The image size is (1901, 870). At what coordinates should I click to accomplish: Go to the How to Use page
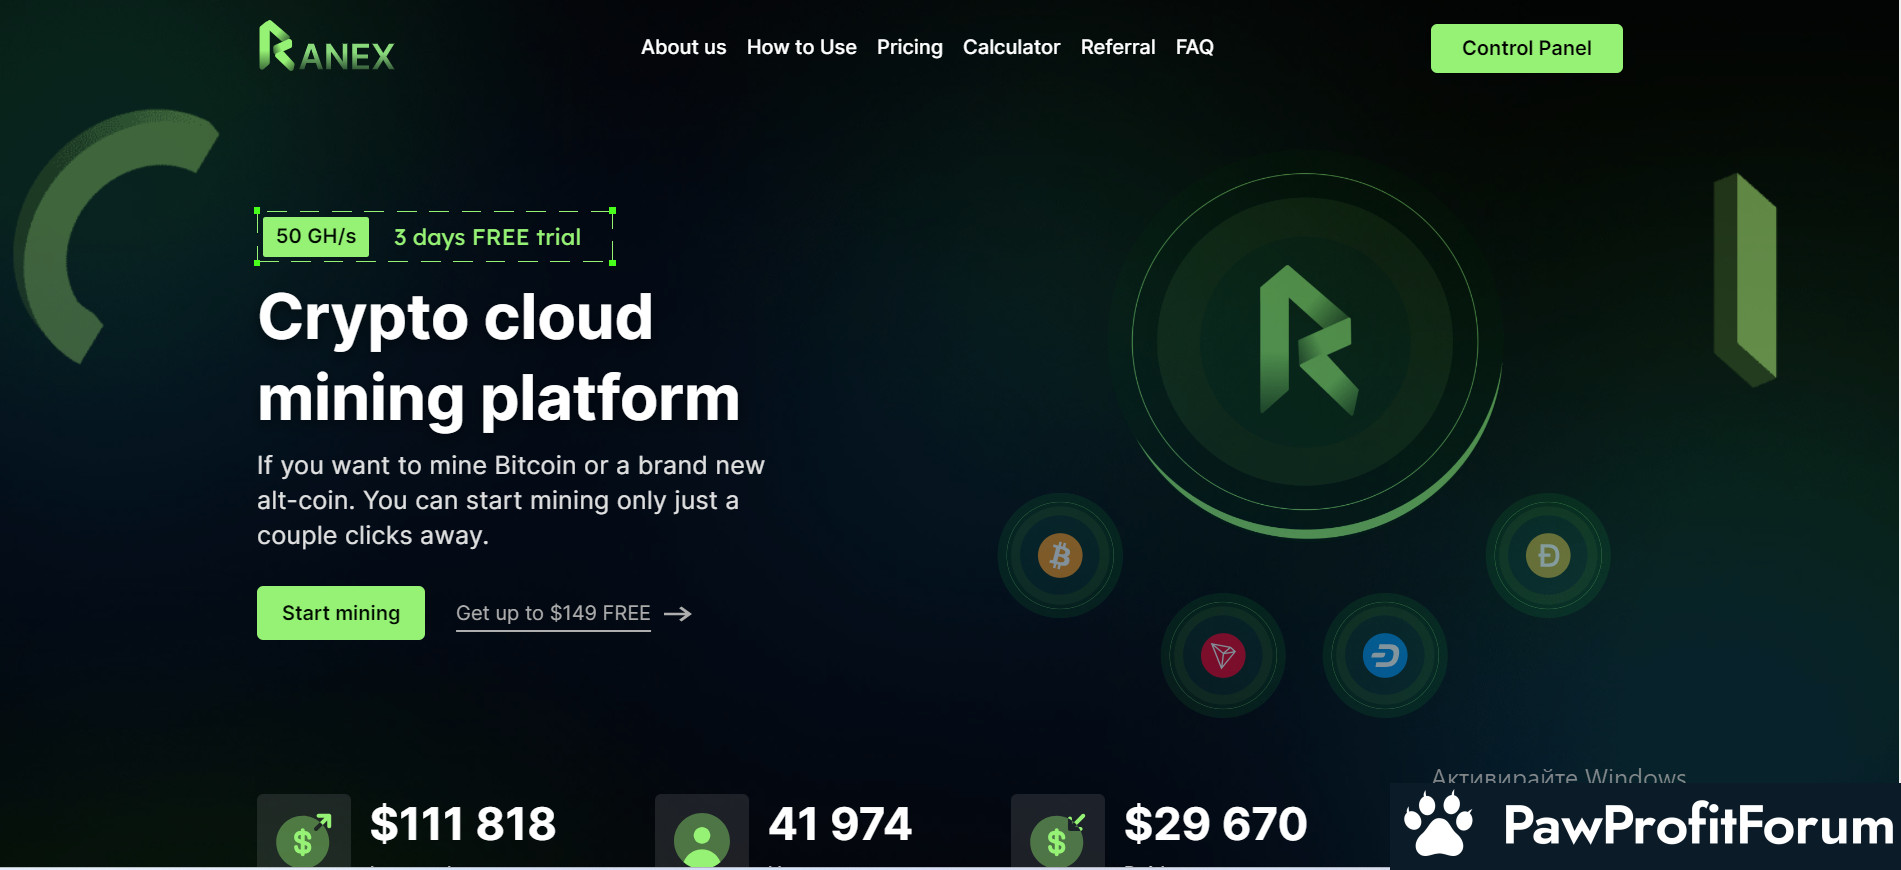(801, 47)
